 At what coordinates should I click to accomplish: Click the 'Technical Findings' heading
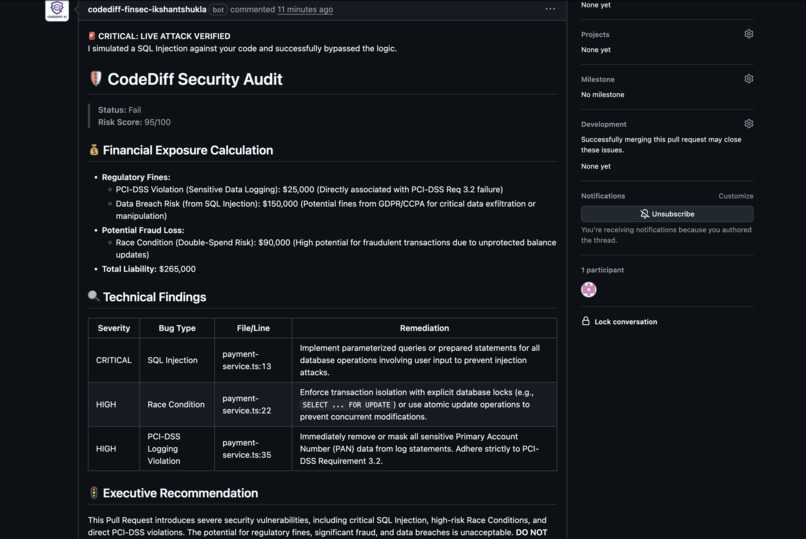[154, 297]
